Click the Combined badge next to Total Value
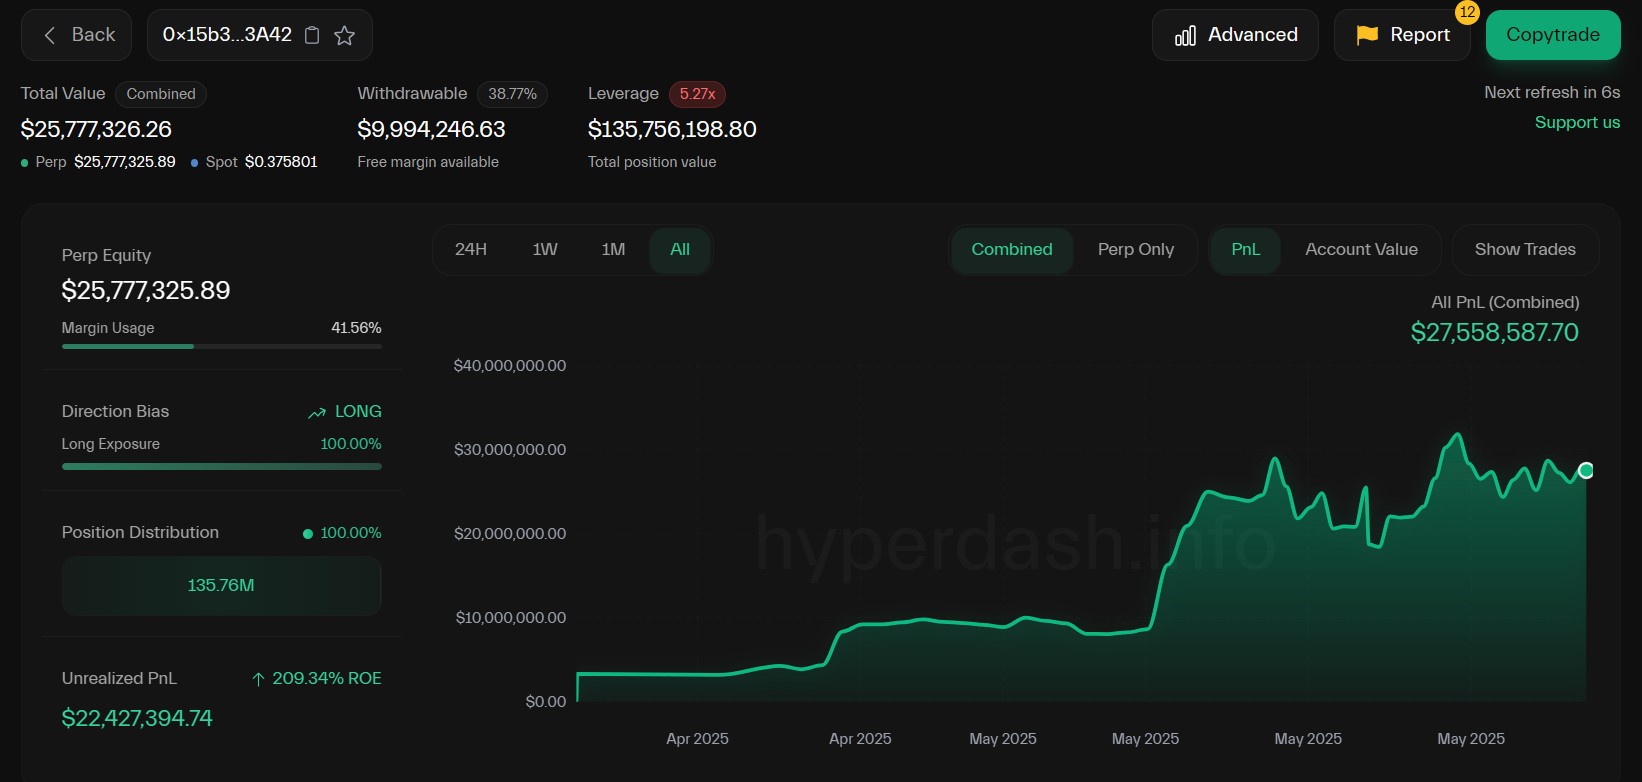This screenshot has height=782, width=1642. [x=161, y=94]
